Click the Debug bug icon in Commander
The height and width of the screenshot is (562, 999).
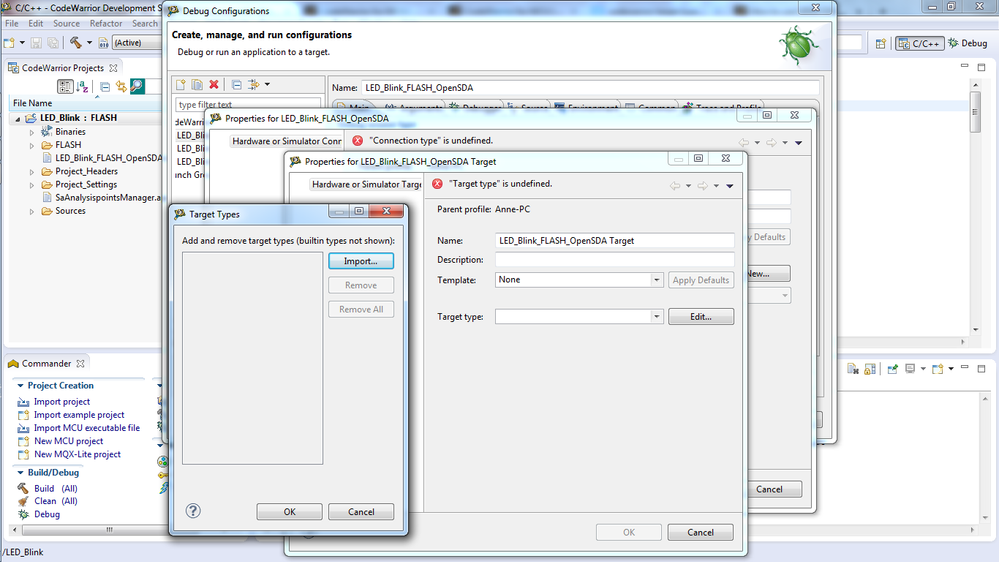23,514
